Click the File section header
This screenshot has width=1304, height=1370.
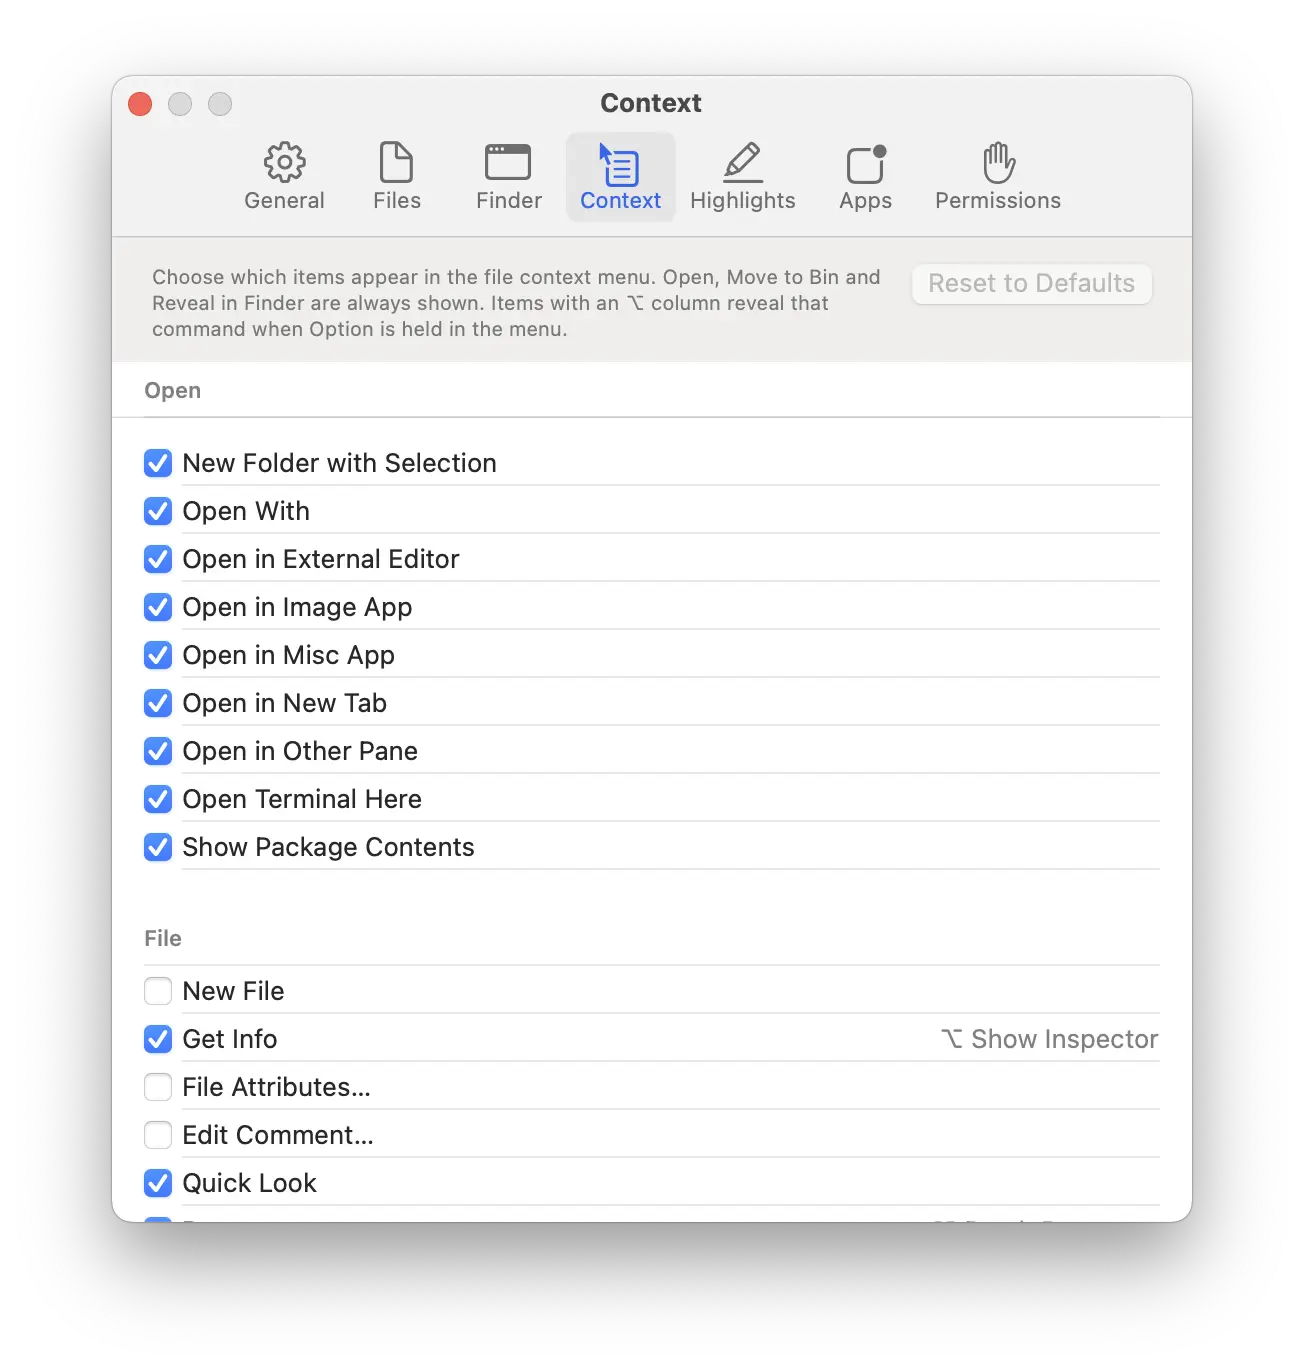click(x=163, y=938)
